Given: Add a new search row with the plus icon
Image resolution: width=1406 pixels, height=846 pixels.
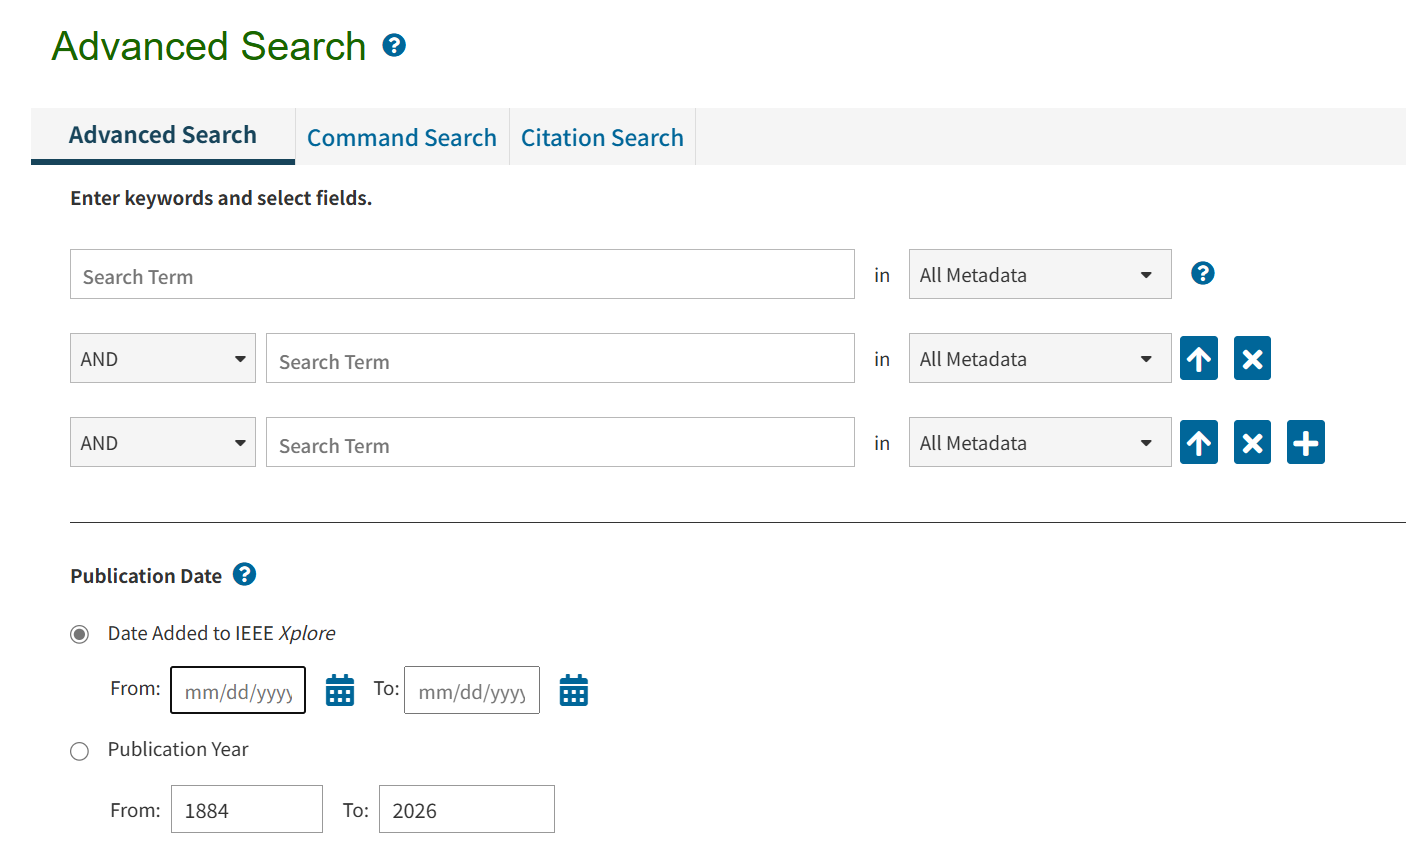Looking at the screenshot, I should pos(1306,442).
